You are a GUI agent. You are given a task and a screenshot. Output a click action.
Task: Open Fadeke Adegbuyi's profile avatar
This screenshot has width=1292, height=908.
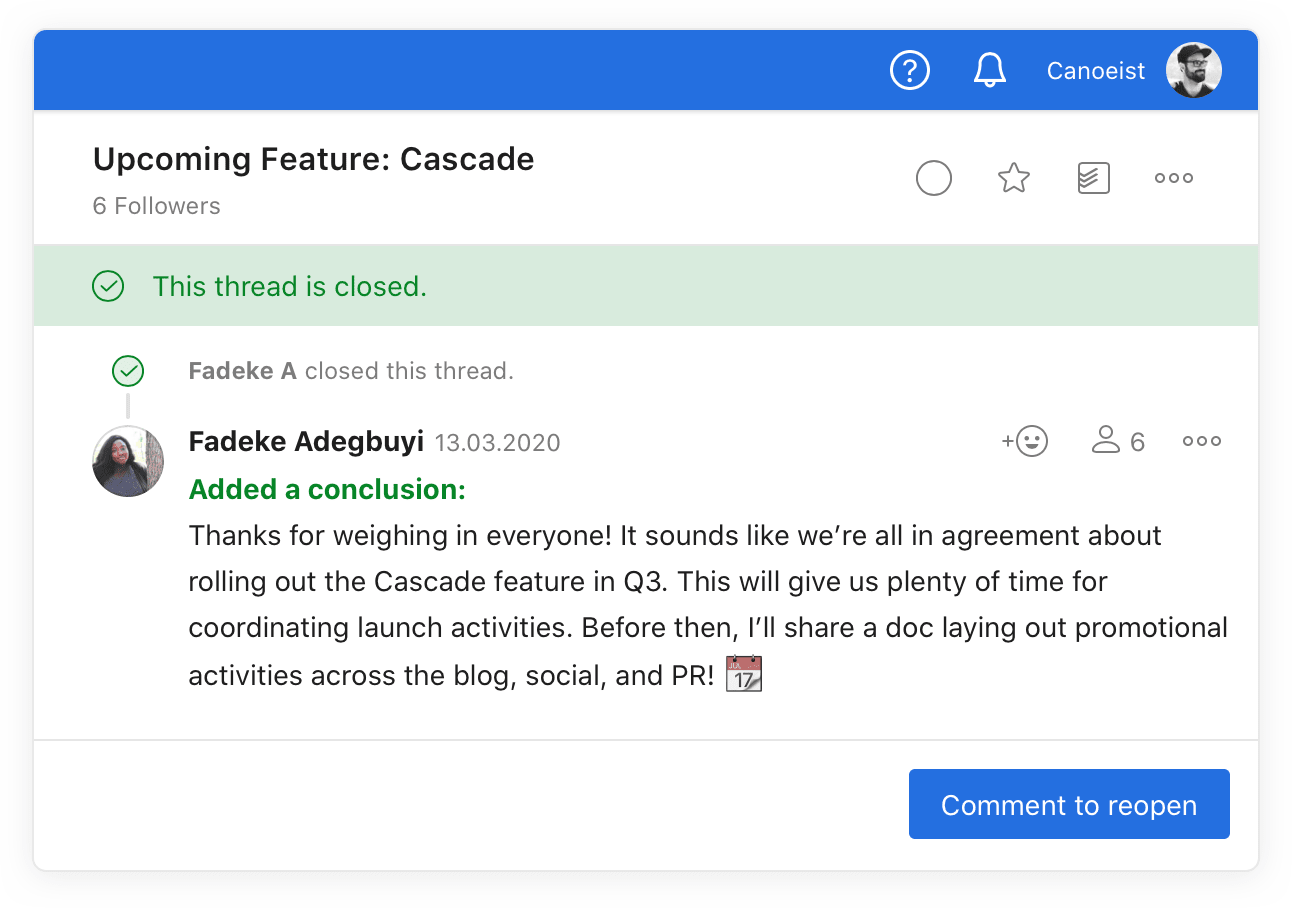128,461
